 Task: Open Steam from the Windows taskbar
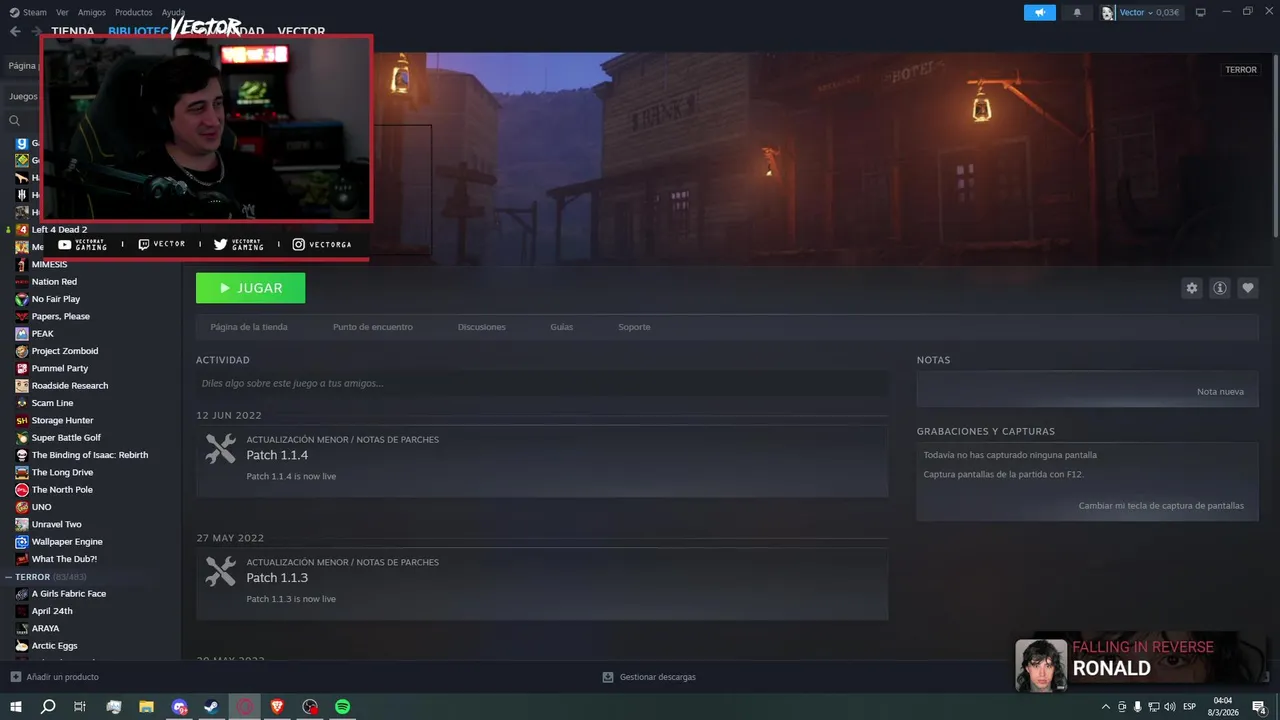[x=212, y=706]
